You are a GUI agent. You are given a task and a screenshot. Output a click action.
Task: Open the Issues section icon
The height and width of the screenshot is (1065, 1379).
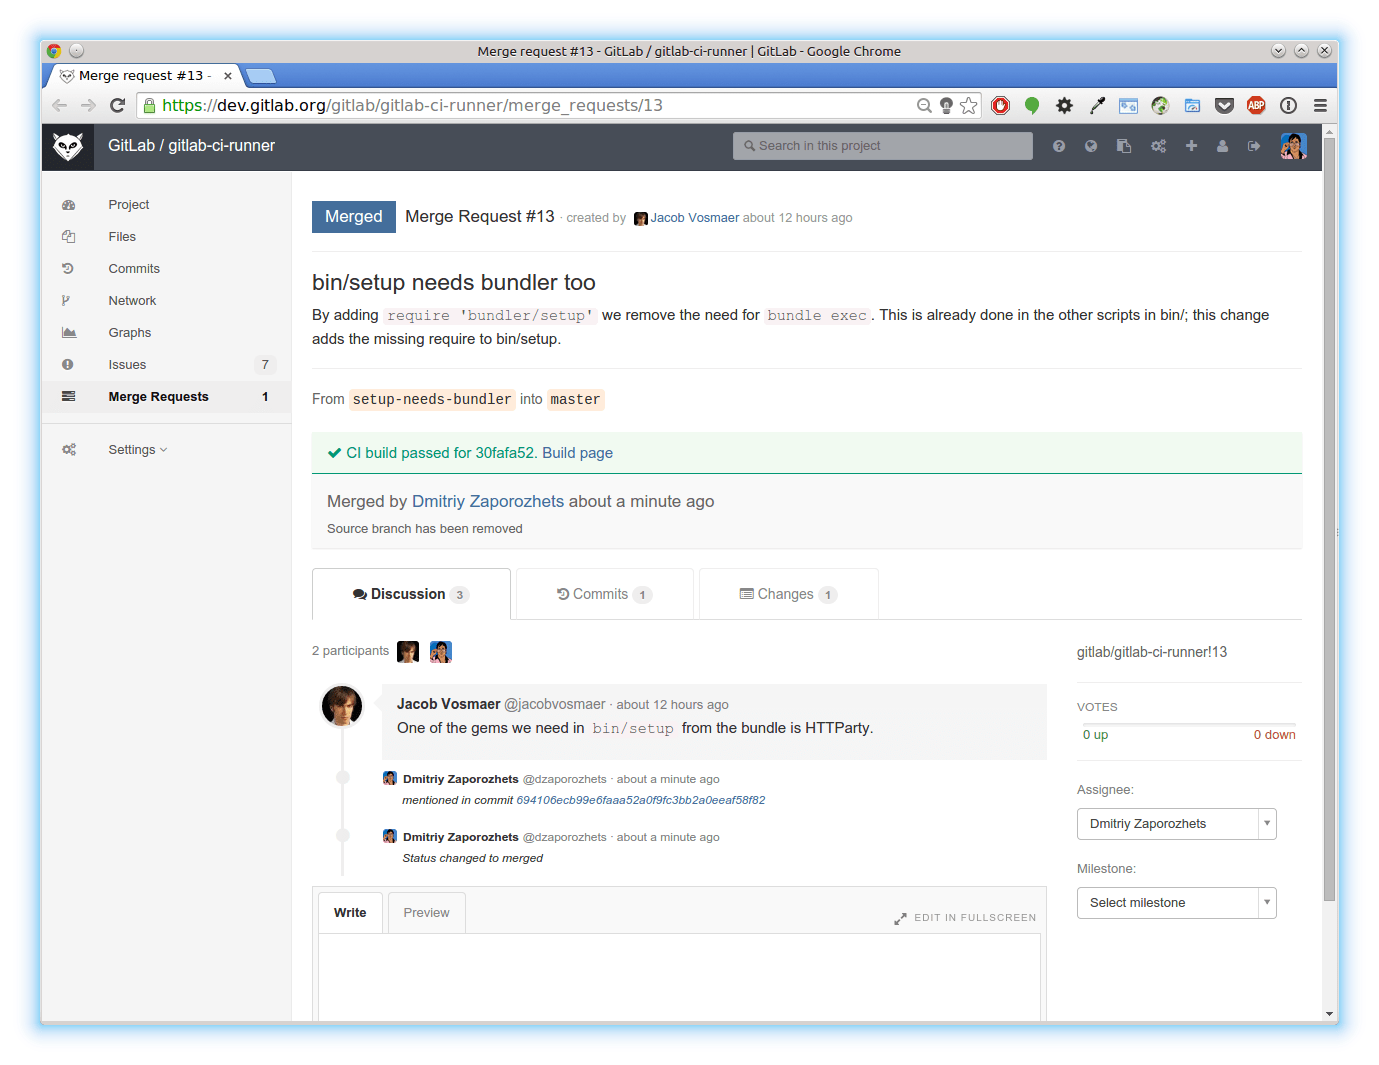68,364
